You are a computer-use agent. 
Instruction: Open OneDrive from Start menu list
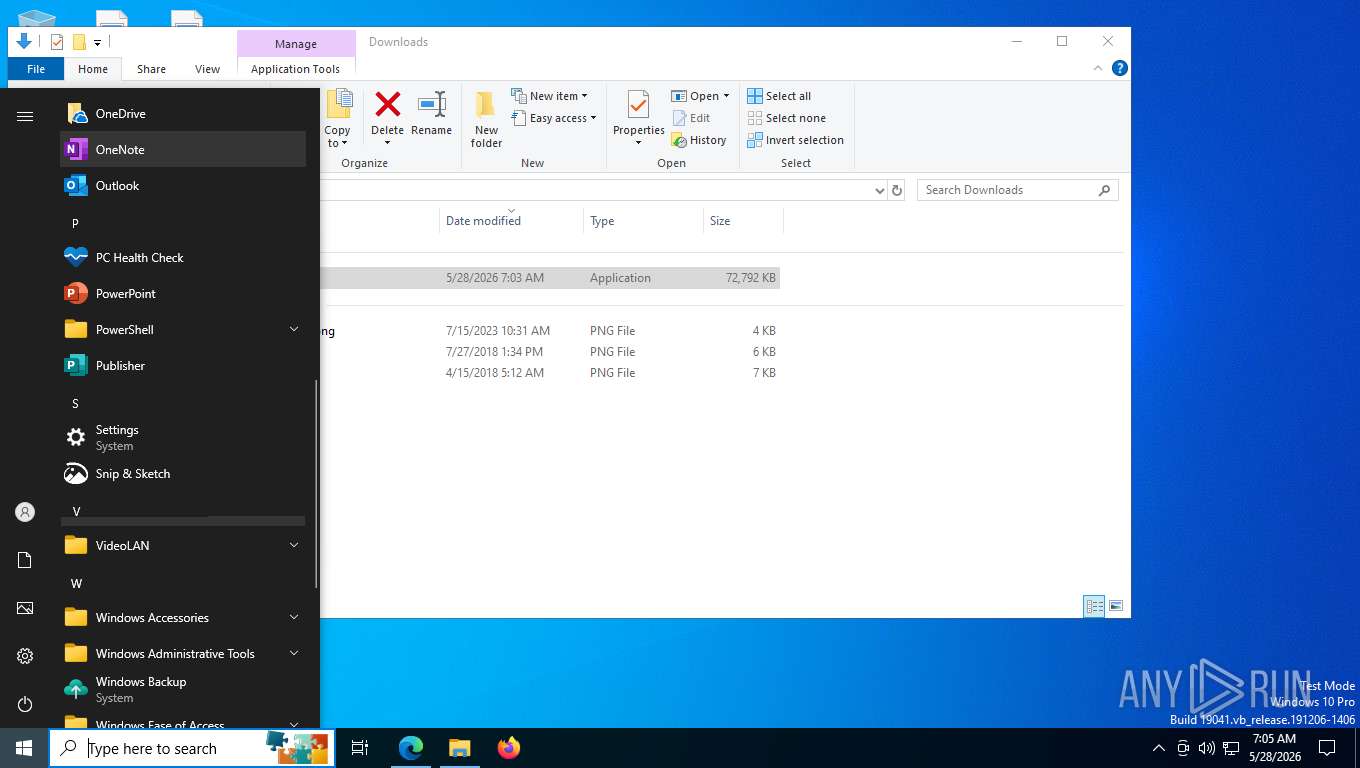click(x=183, y=114)
